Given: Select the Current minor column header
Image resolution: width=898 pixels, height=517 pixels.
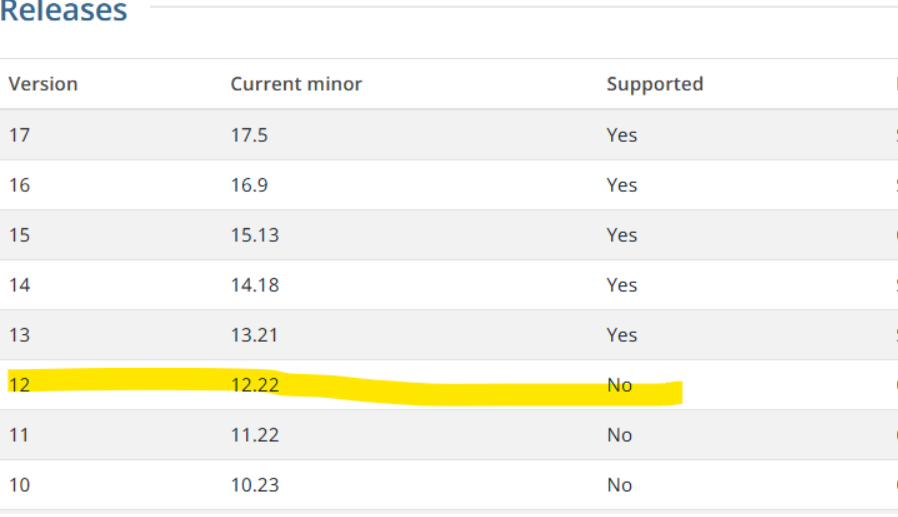Looking at the screenshot, I should (x=296, y=84).
